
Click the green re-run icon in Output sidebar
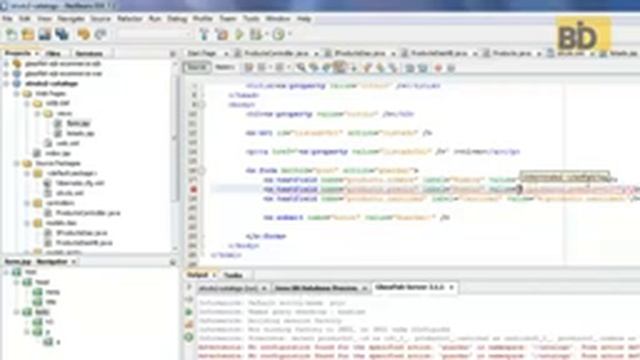click(x=189, y=312)
